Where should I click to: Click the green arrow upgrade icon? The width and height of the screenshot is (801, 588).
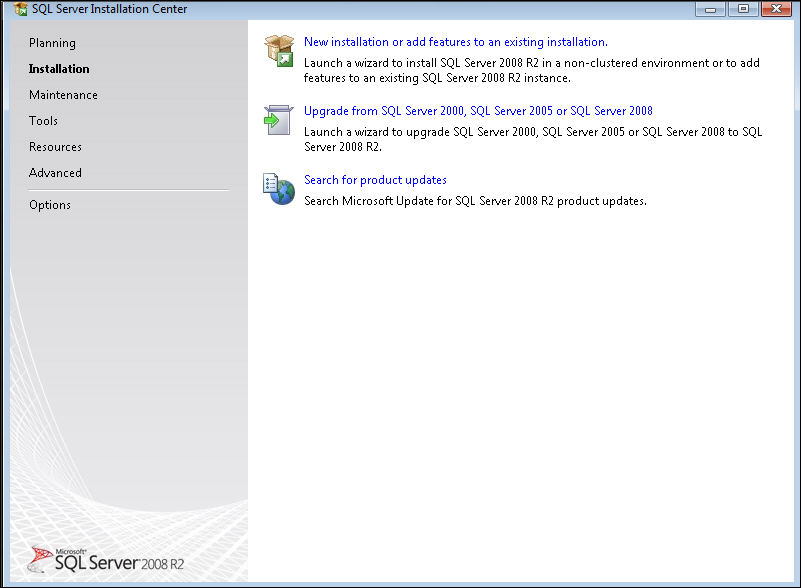pyautogui.click(x=278, y=119)
